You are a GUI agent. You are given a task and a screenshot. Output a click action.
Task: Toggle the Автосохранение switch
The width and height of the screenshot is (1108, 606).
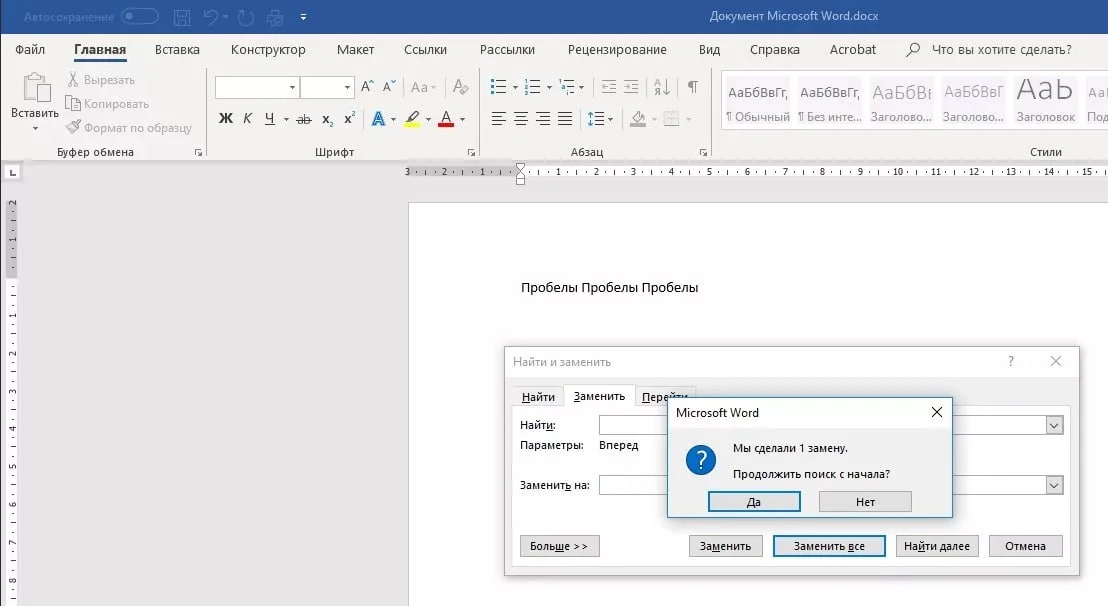click(x=139, y=16)
